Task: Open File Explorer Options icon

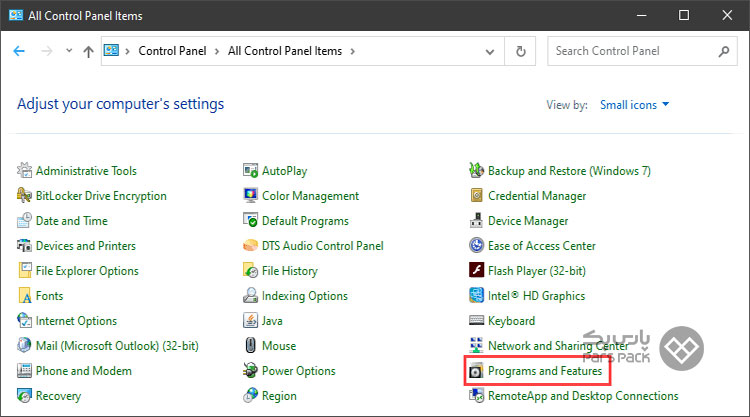Action: coord(24,270)
